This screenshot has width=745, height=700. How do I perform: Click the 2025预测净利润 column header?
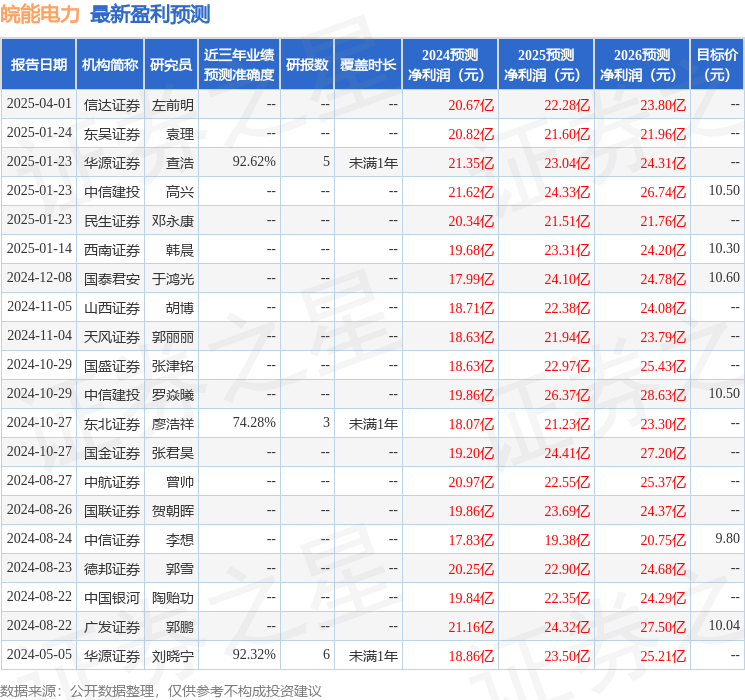pyautogui.click(x=546, y=65)
